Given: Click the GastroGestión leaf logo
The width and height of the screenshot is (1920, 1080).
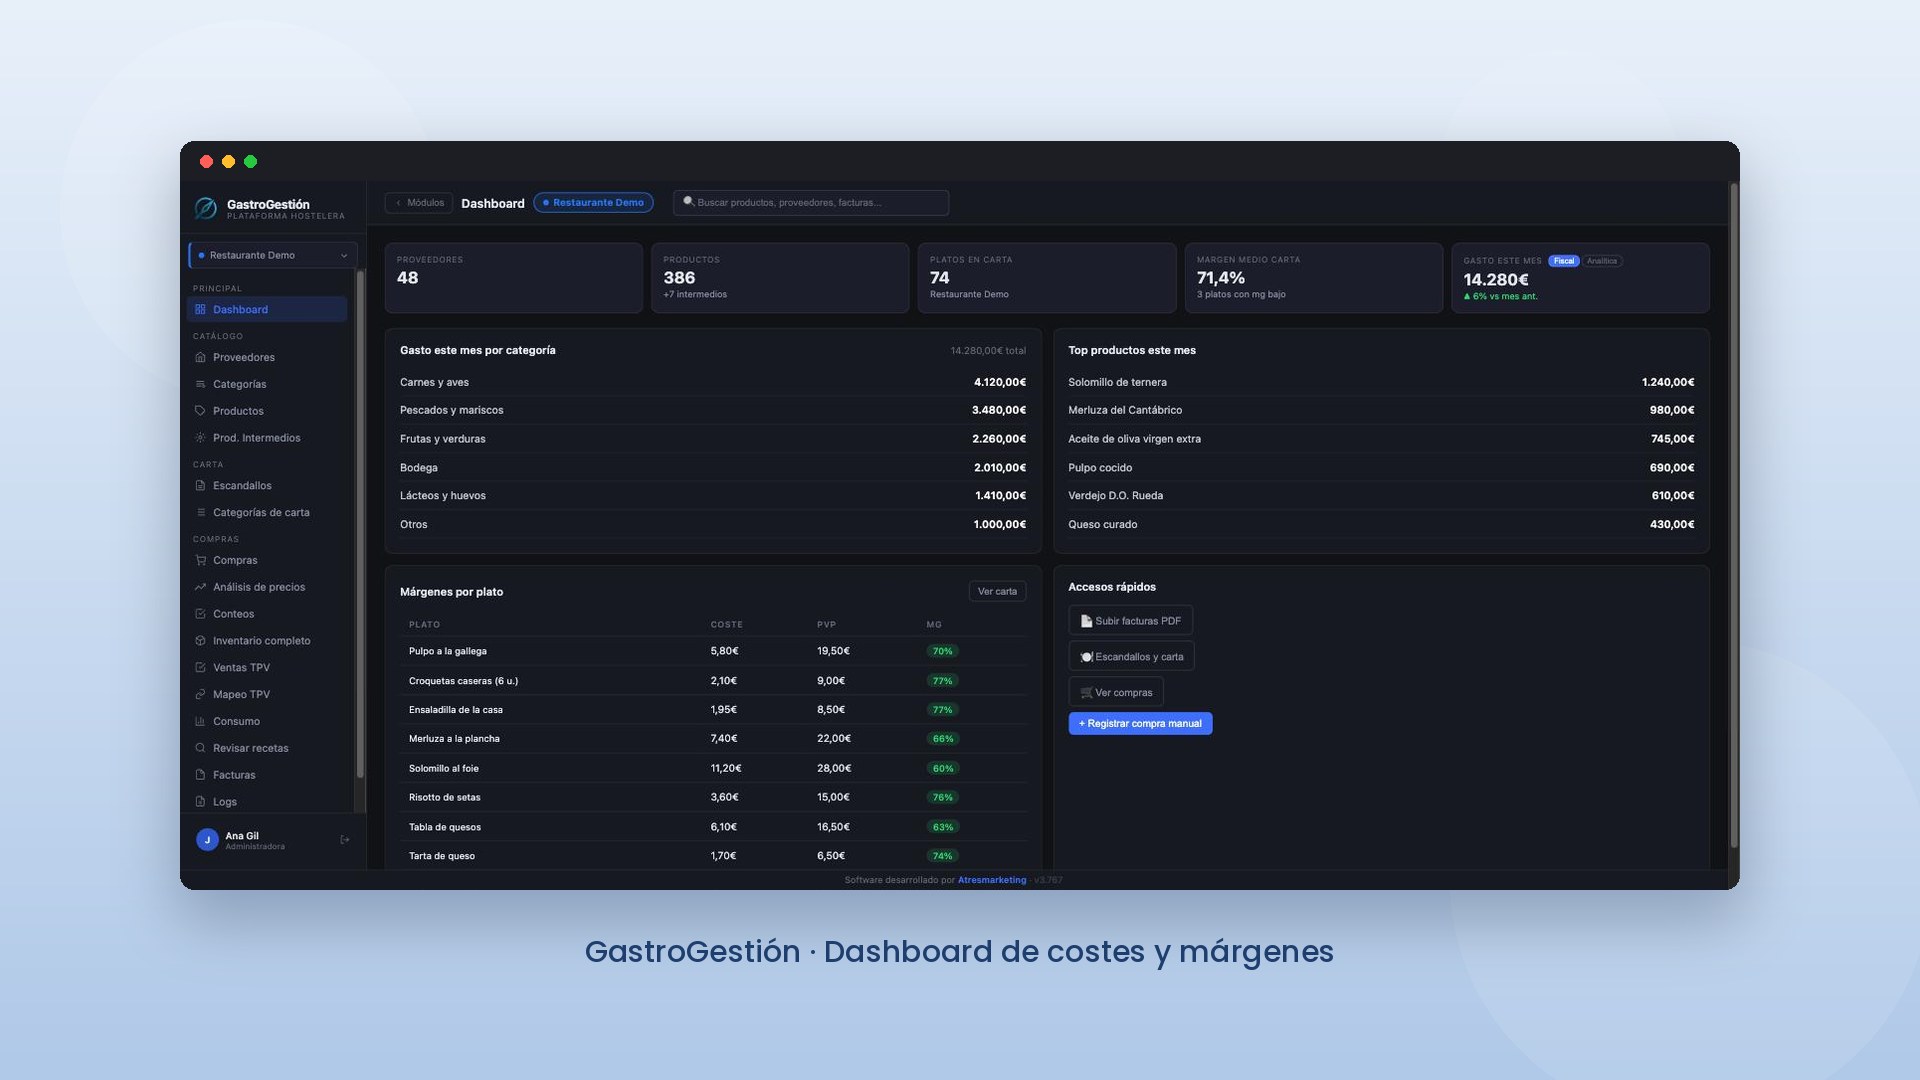Looking at the screenshot, I should 205,208.
